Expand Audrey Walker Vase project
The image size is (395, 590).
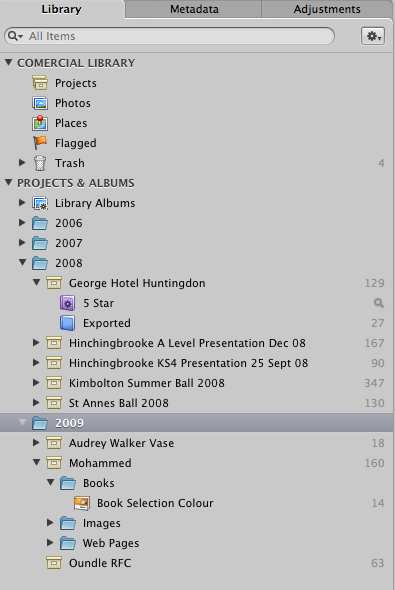[x=36, y=442]
